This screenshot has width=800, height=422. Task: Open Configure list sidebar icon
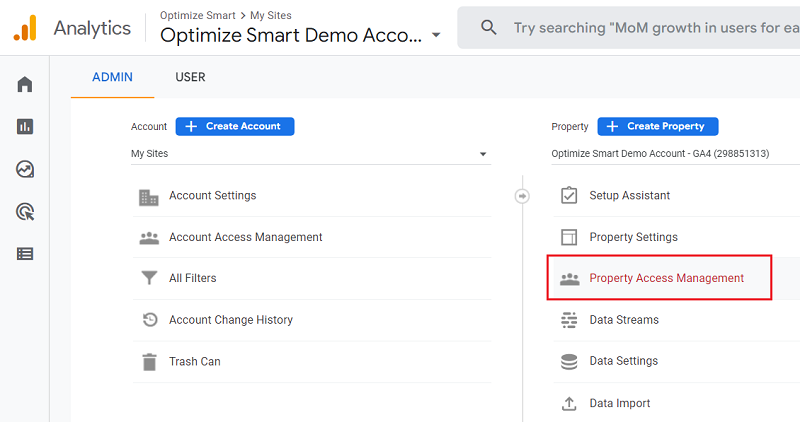24,254
